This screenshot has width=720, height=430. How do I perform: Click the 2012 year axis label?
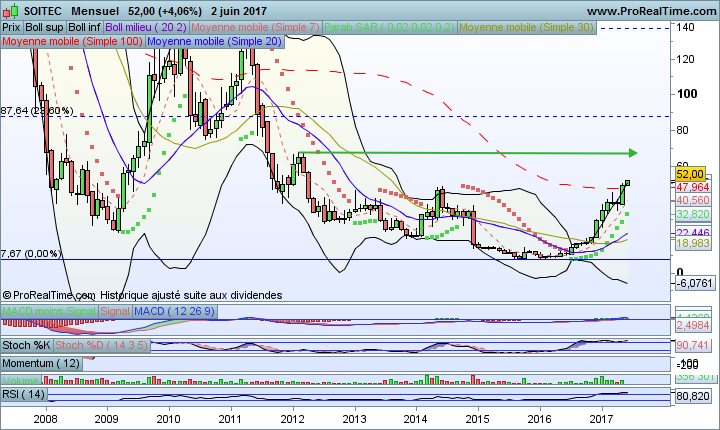pos(292,419)
